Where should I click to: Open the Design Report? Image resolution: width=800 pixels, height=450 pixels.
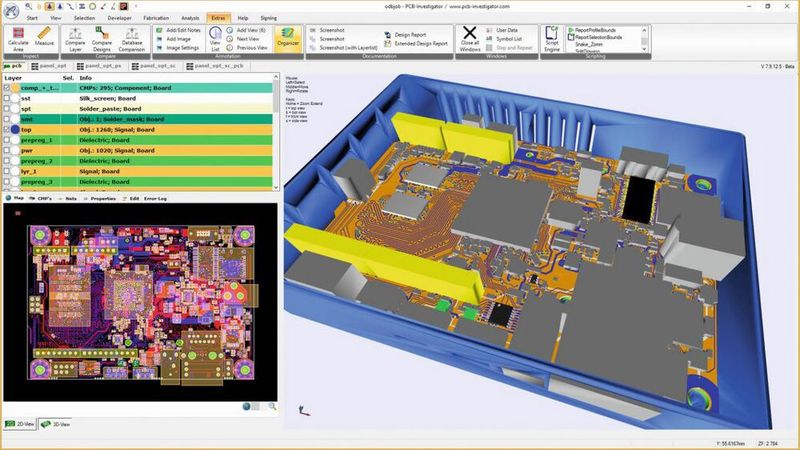(405, 35)
